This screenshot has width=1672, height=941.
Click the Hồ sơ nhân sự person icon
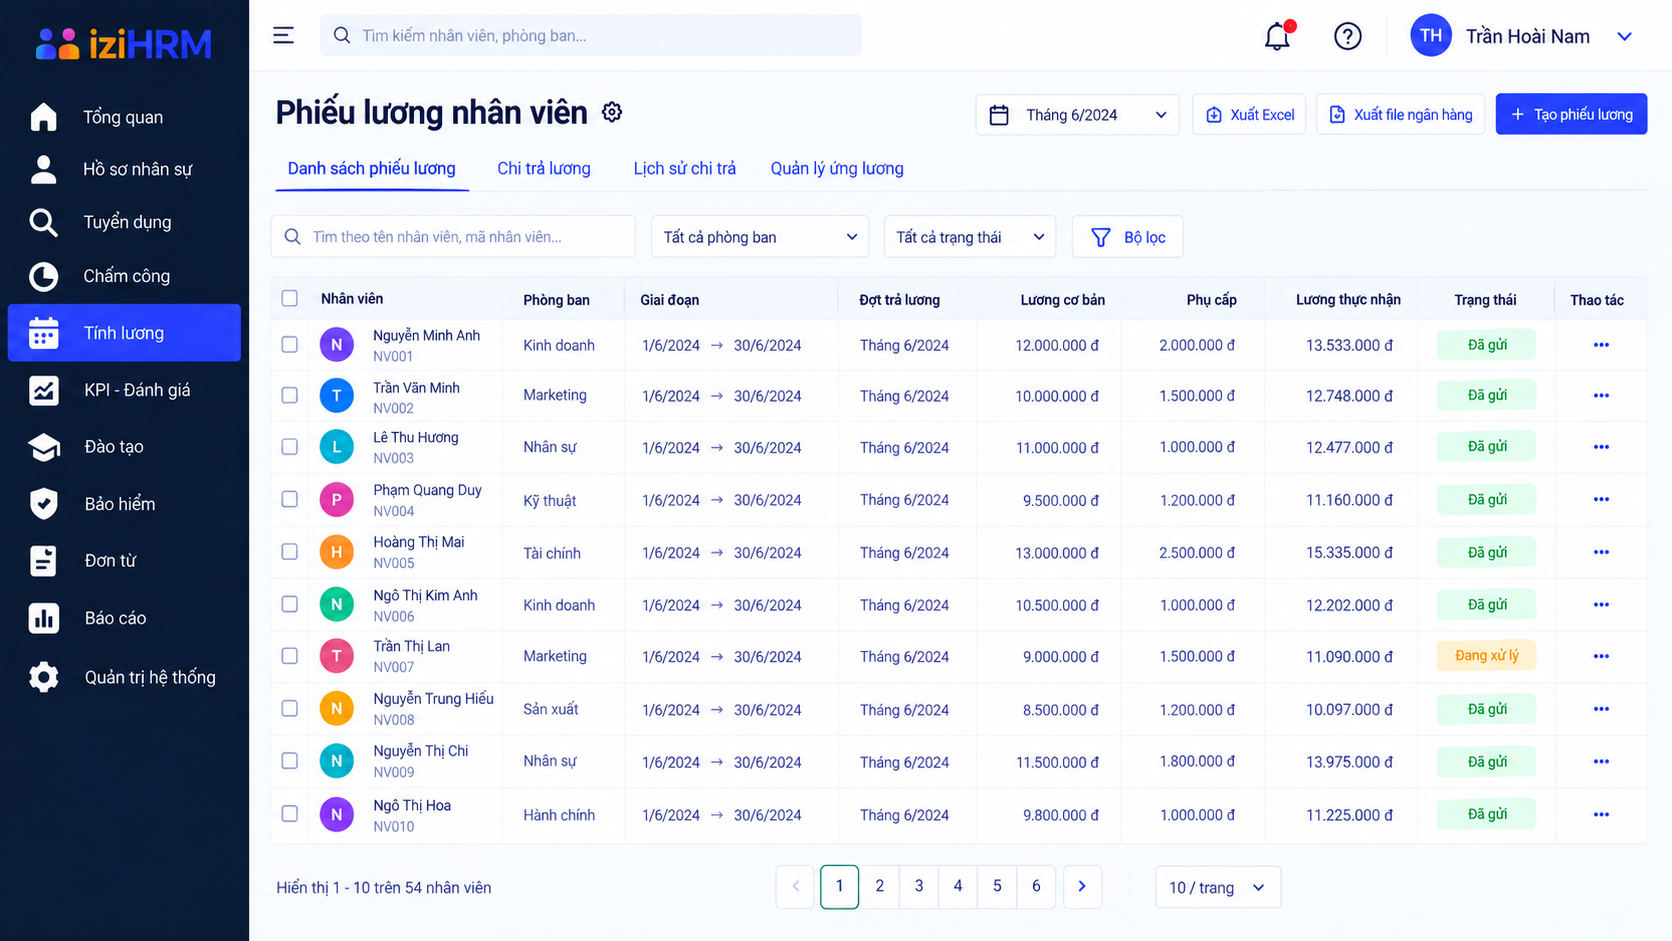(44, 169)
